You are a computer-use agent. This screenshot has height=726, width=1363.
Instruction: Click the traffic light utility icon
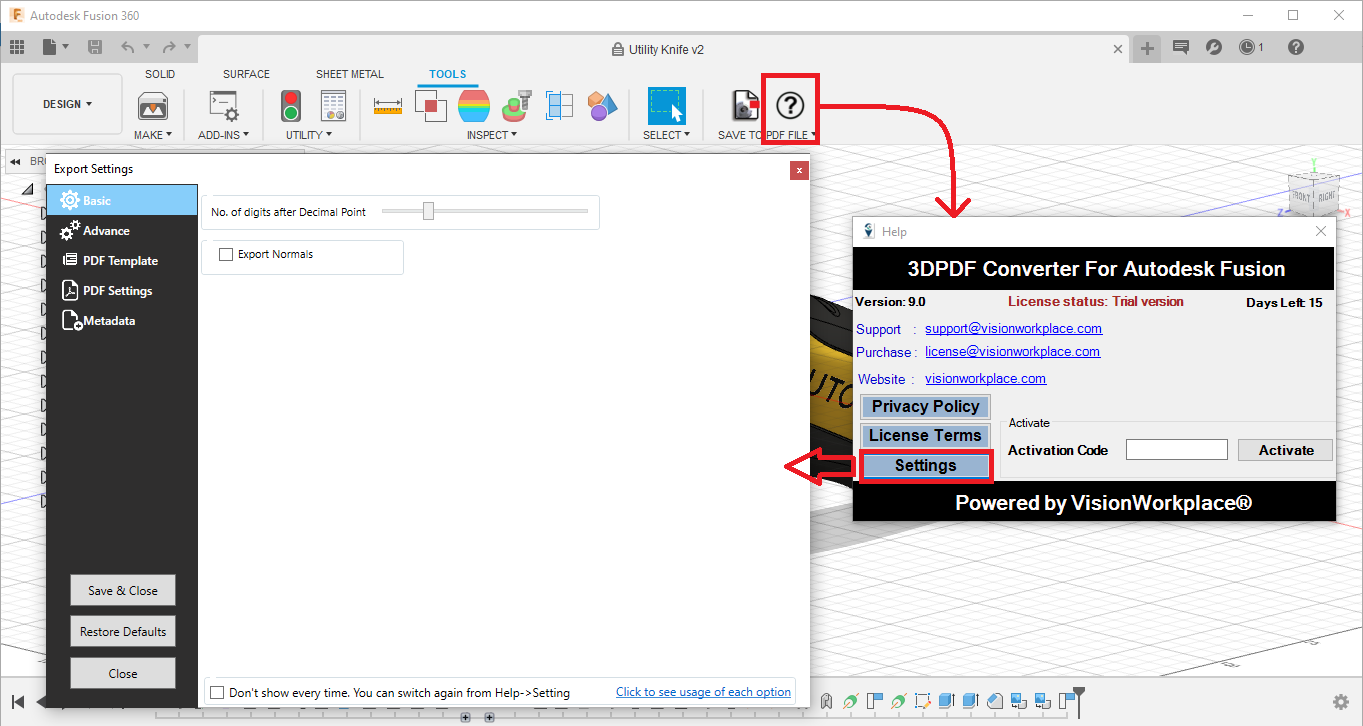(x=291, y=106)
